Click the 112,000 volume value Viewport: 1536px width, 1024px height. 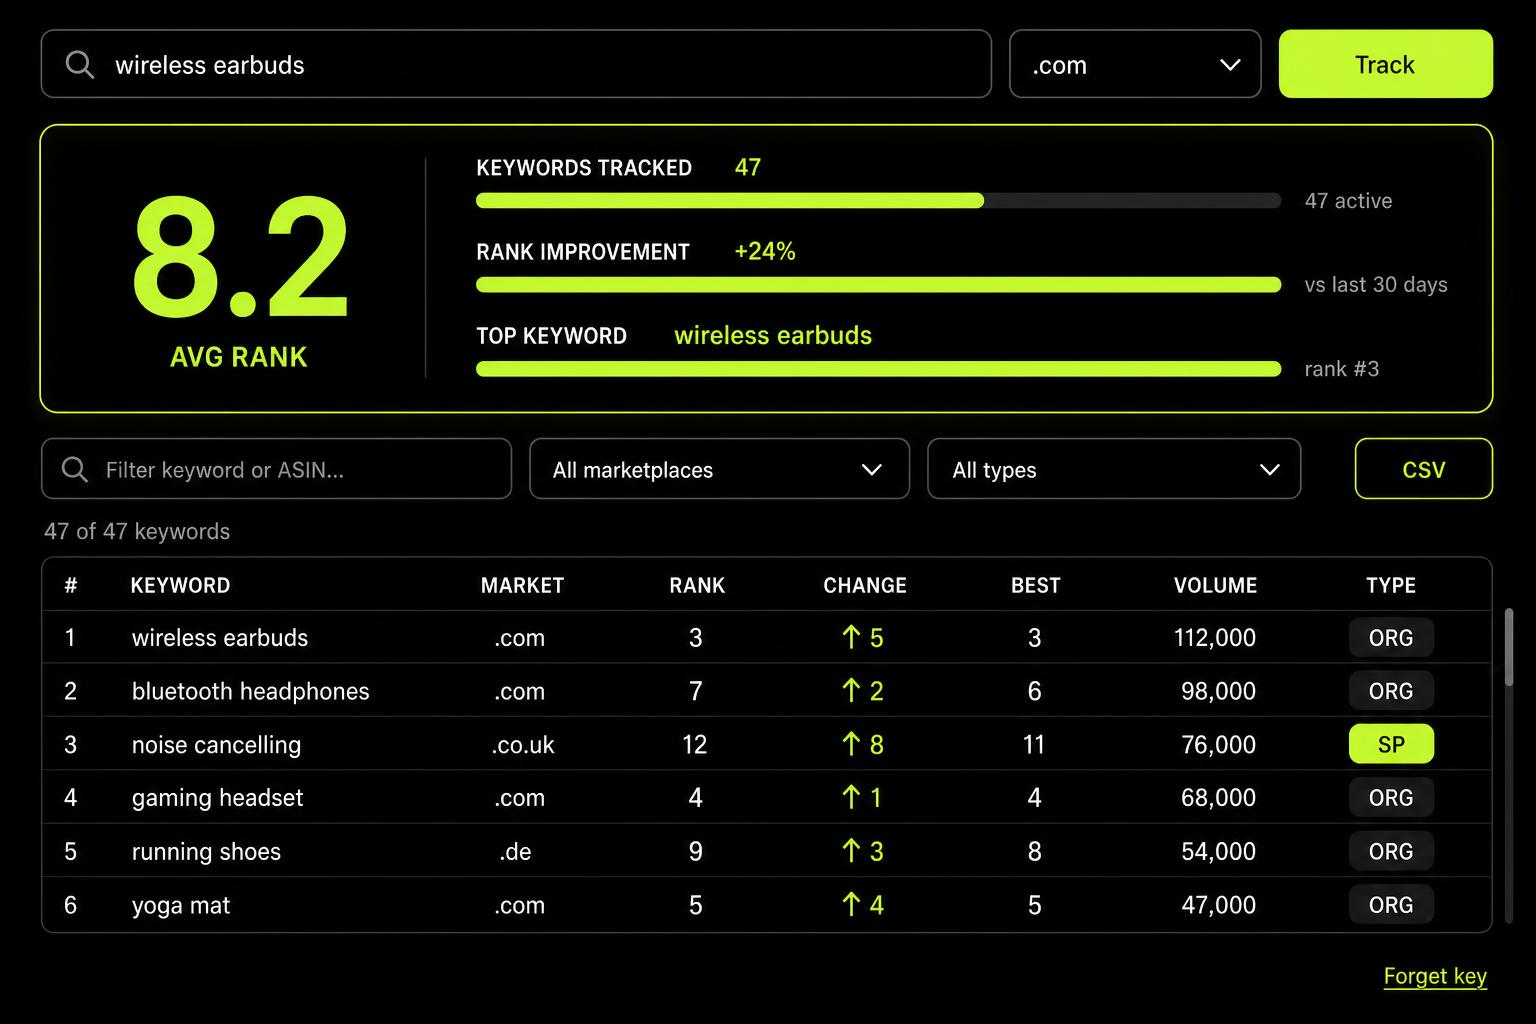[1215, 637]
